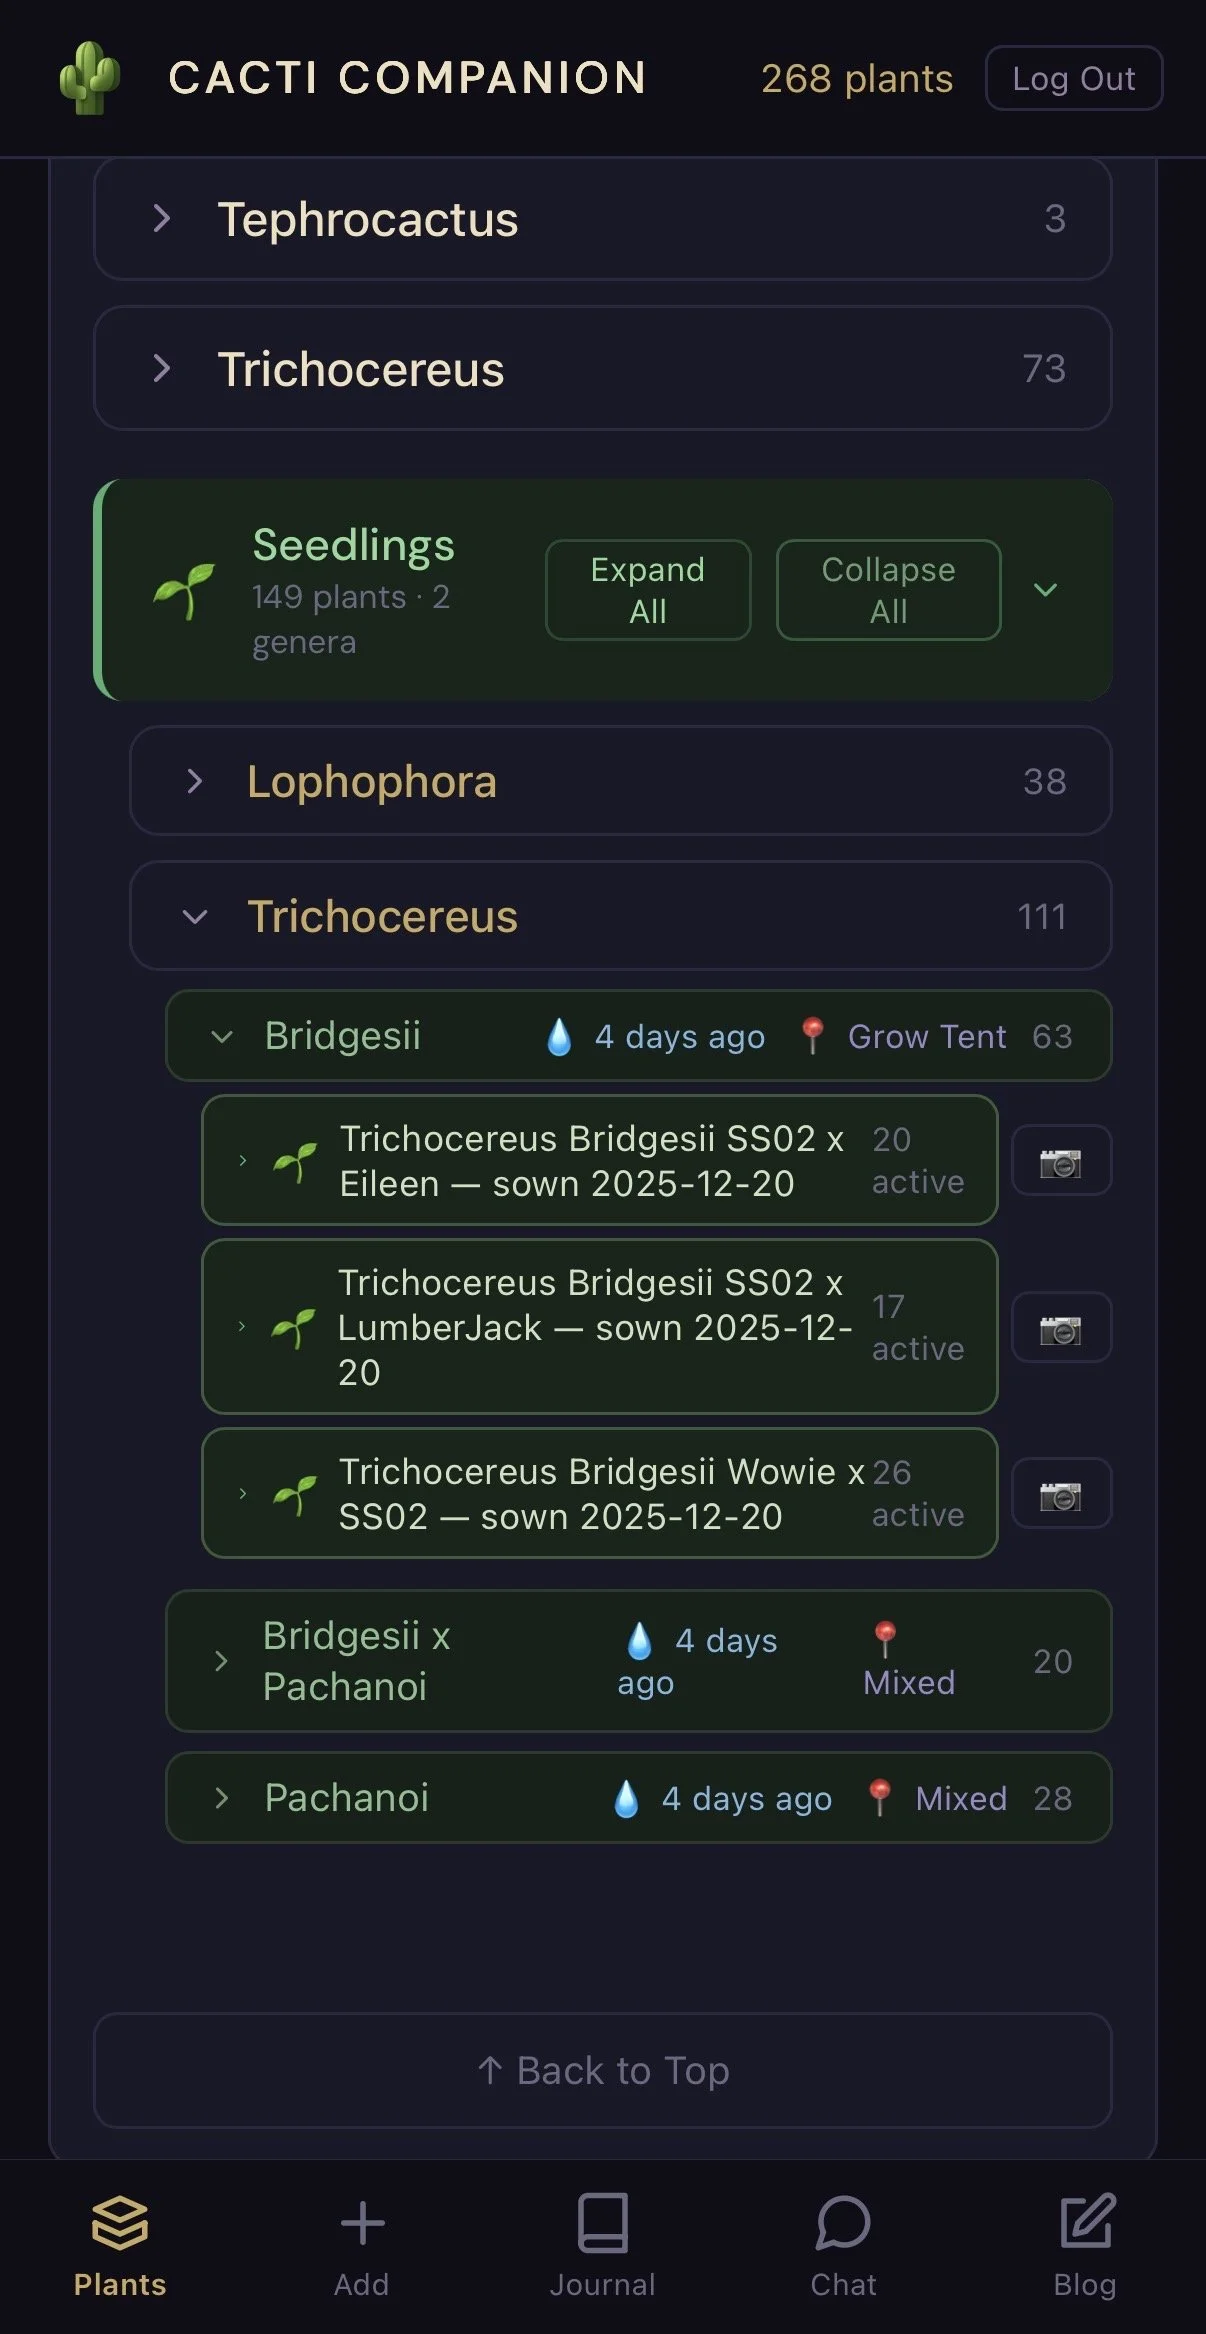
Task: Tap the Add plus icon
Action: (362, 2224)
